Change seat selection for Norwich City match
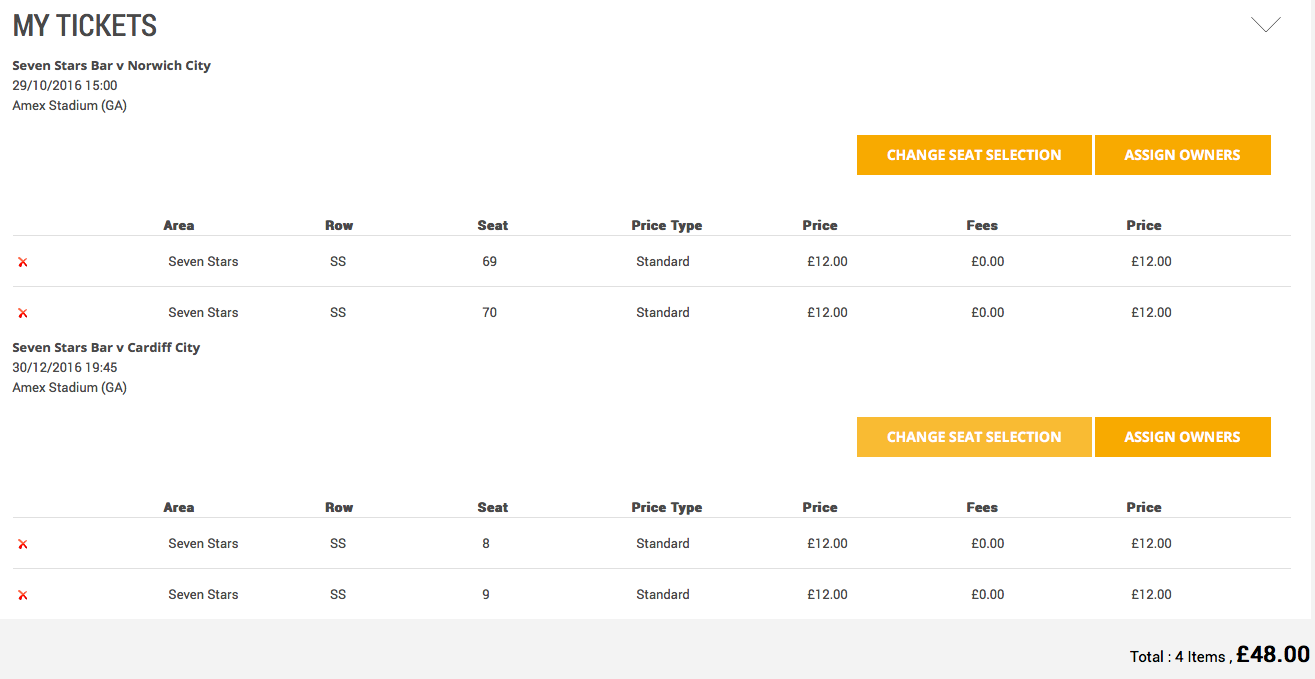 (x=974, y=155)
